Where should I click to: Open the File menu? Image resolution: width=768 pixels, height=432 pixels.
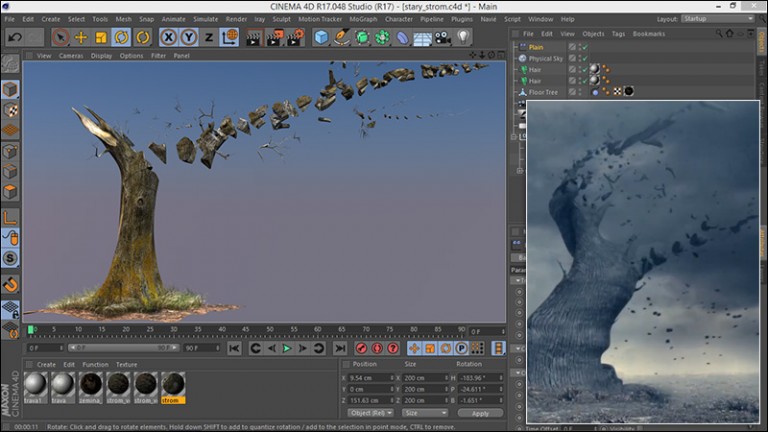click(x=9, y=19)
